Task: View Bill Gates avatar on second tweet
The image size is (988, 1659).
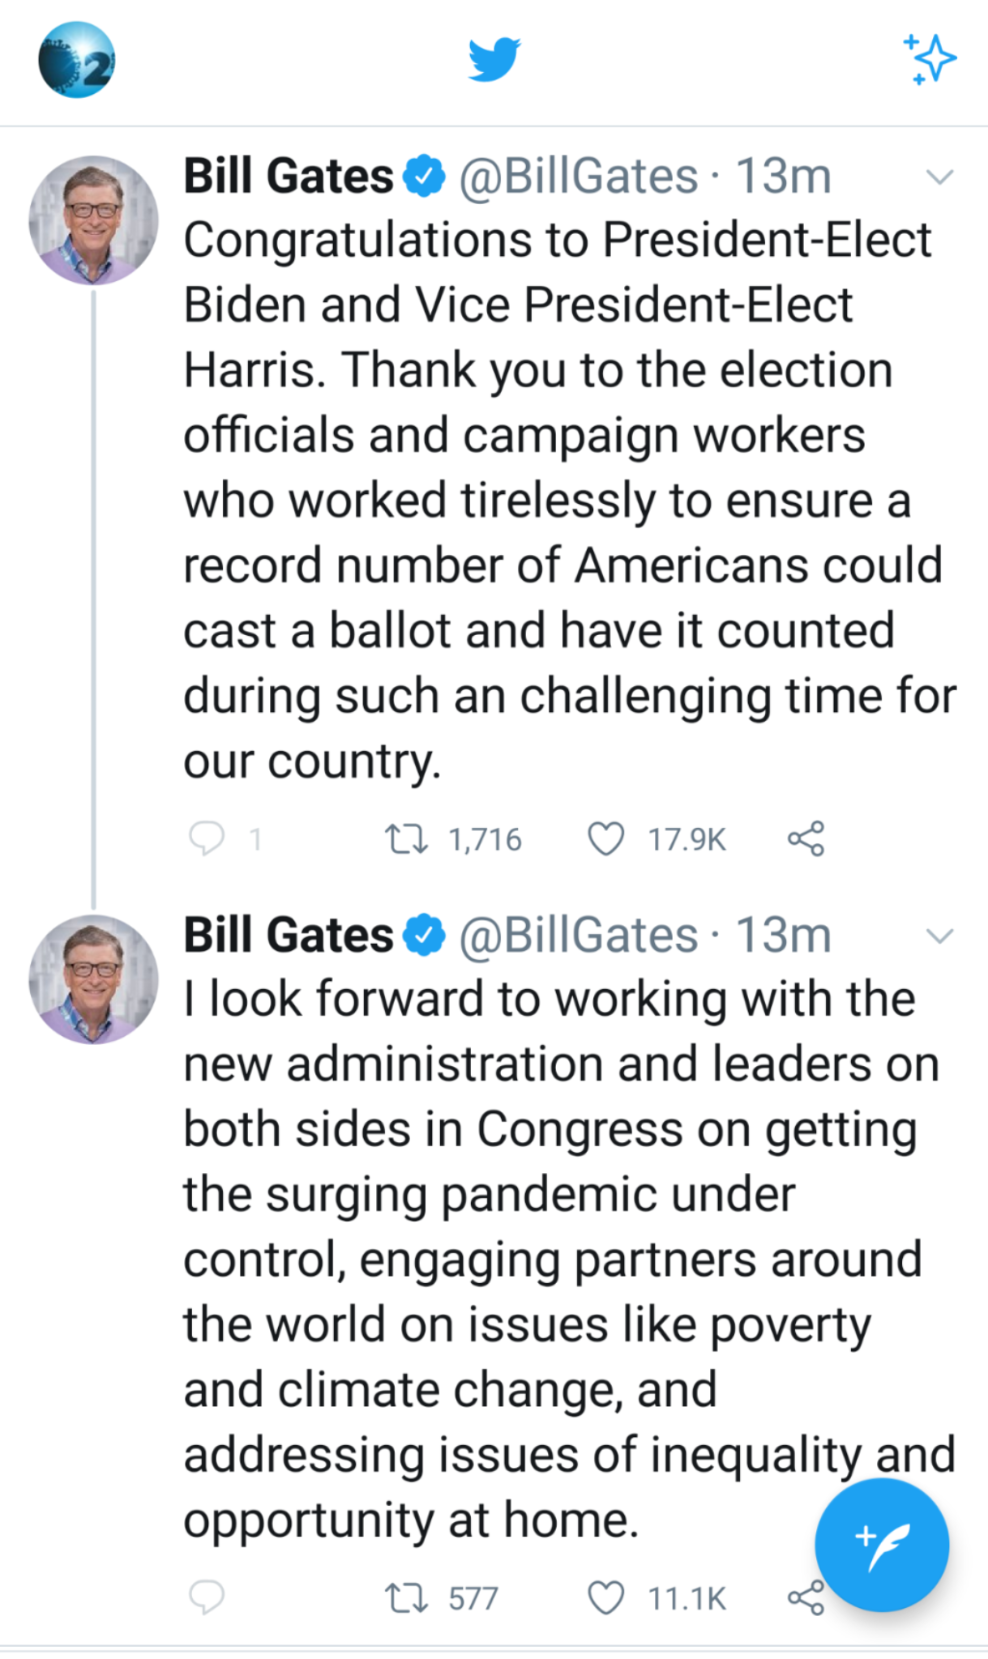Action: tap(93, 979)
